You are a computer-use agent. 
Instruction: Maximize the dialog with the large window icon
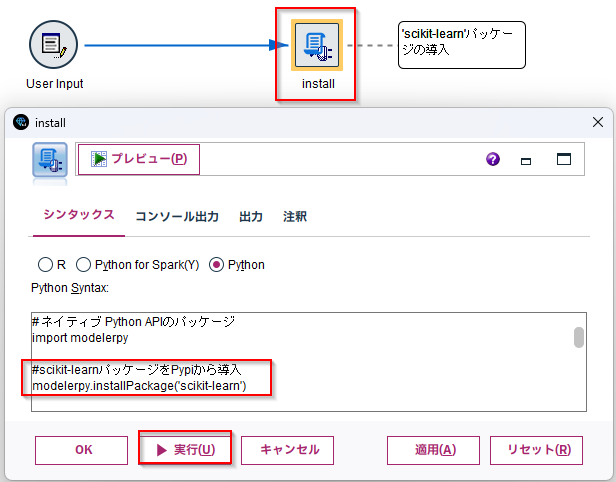point(564,159)
